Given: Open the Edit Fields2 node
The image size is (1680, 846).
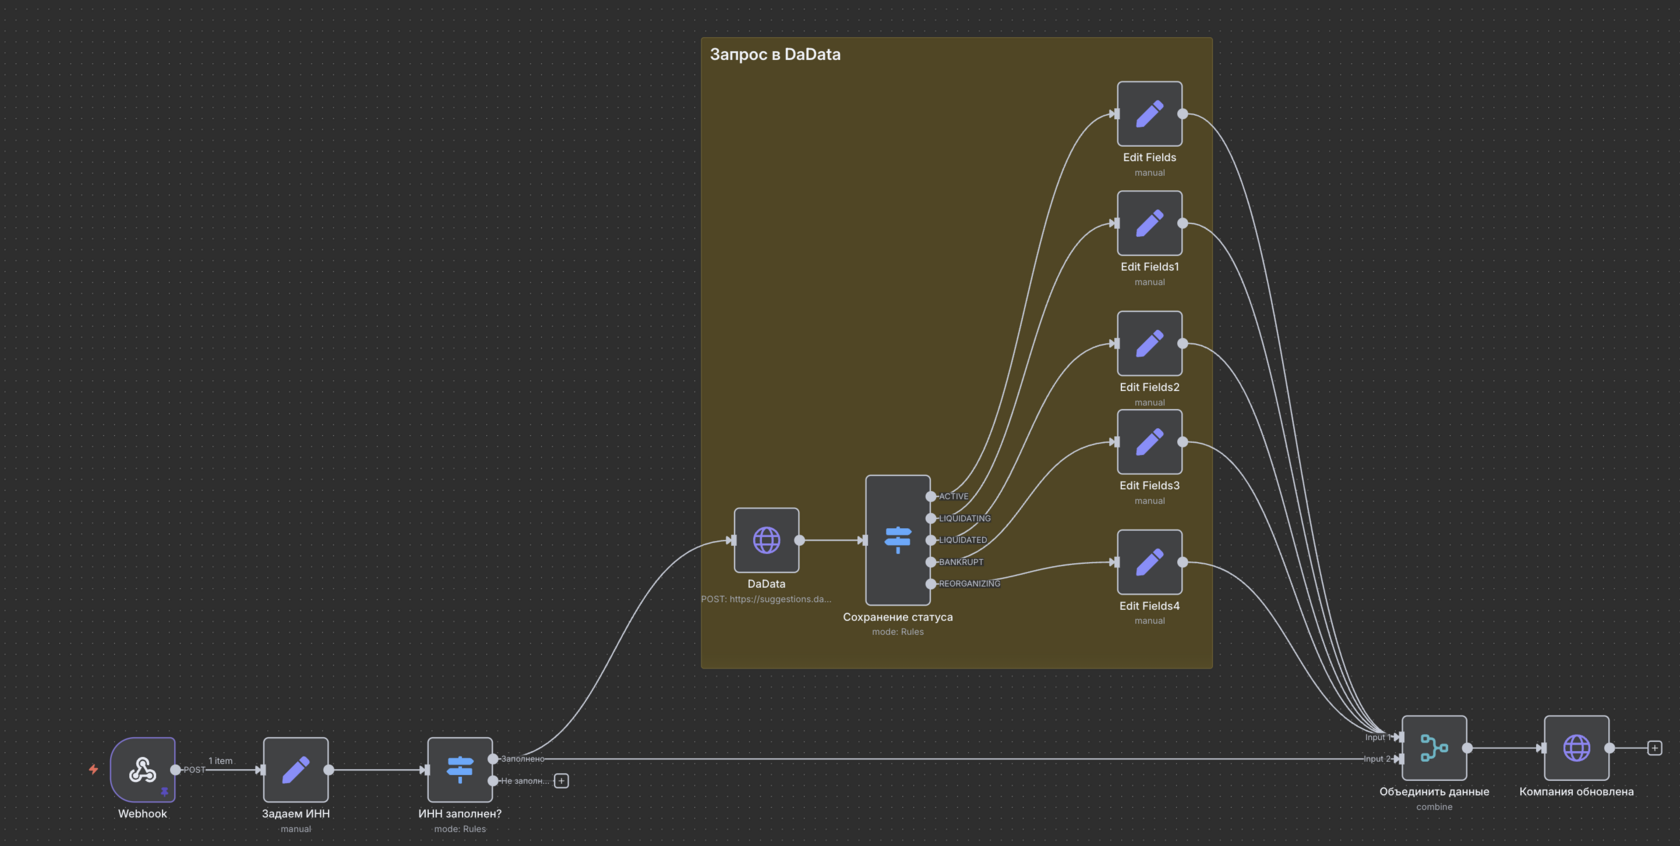Looking at the screenshot, I should coord(1150,343).
